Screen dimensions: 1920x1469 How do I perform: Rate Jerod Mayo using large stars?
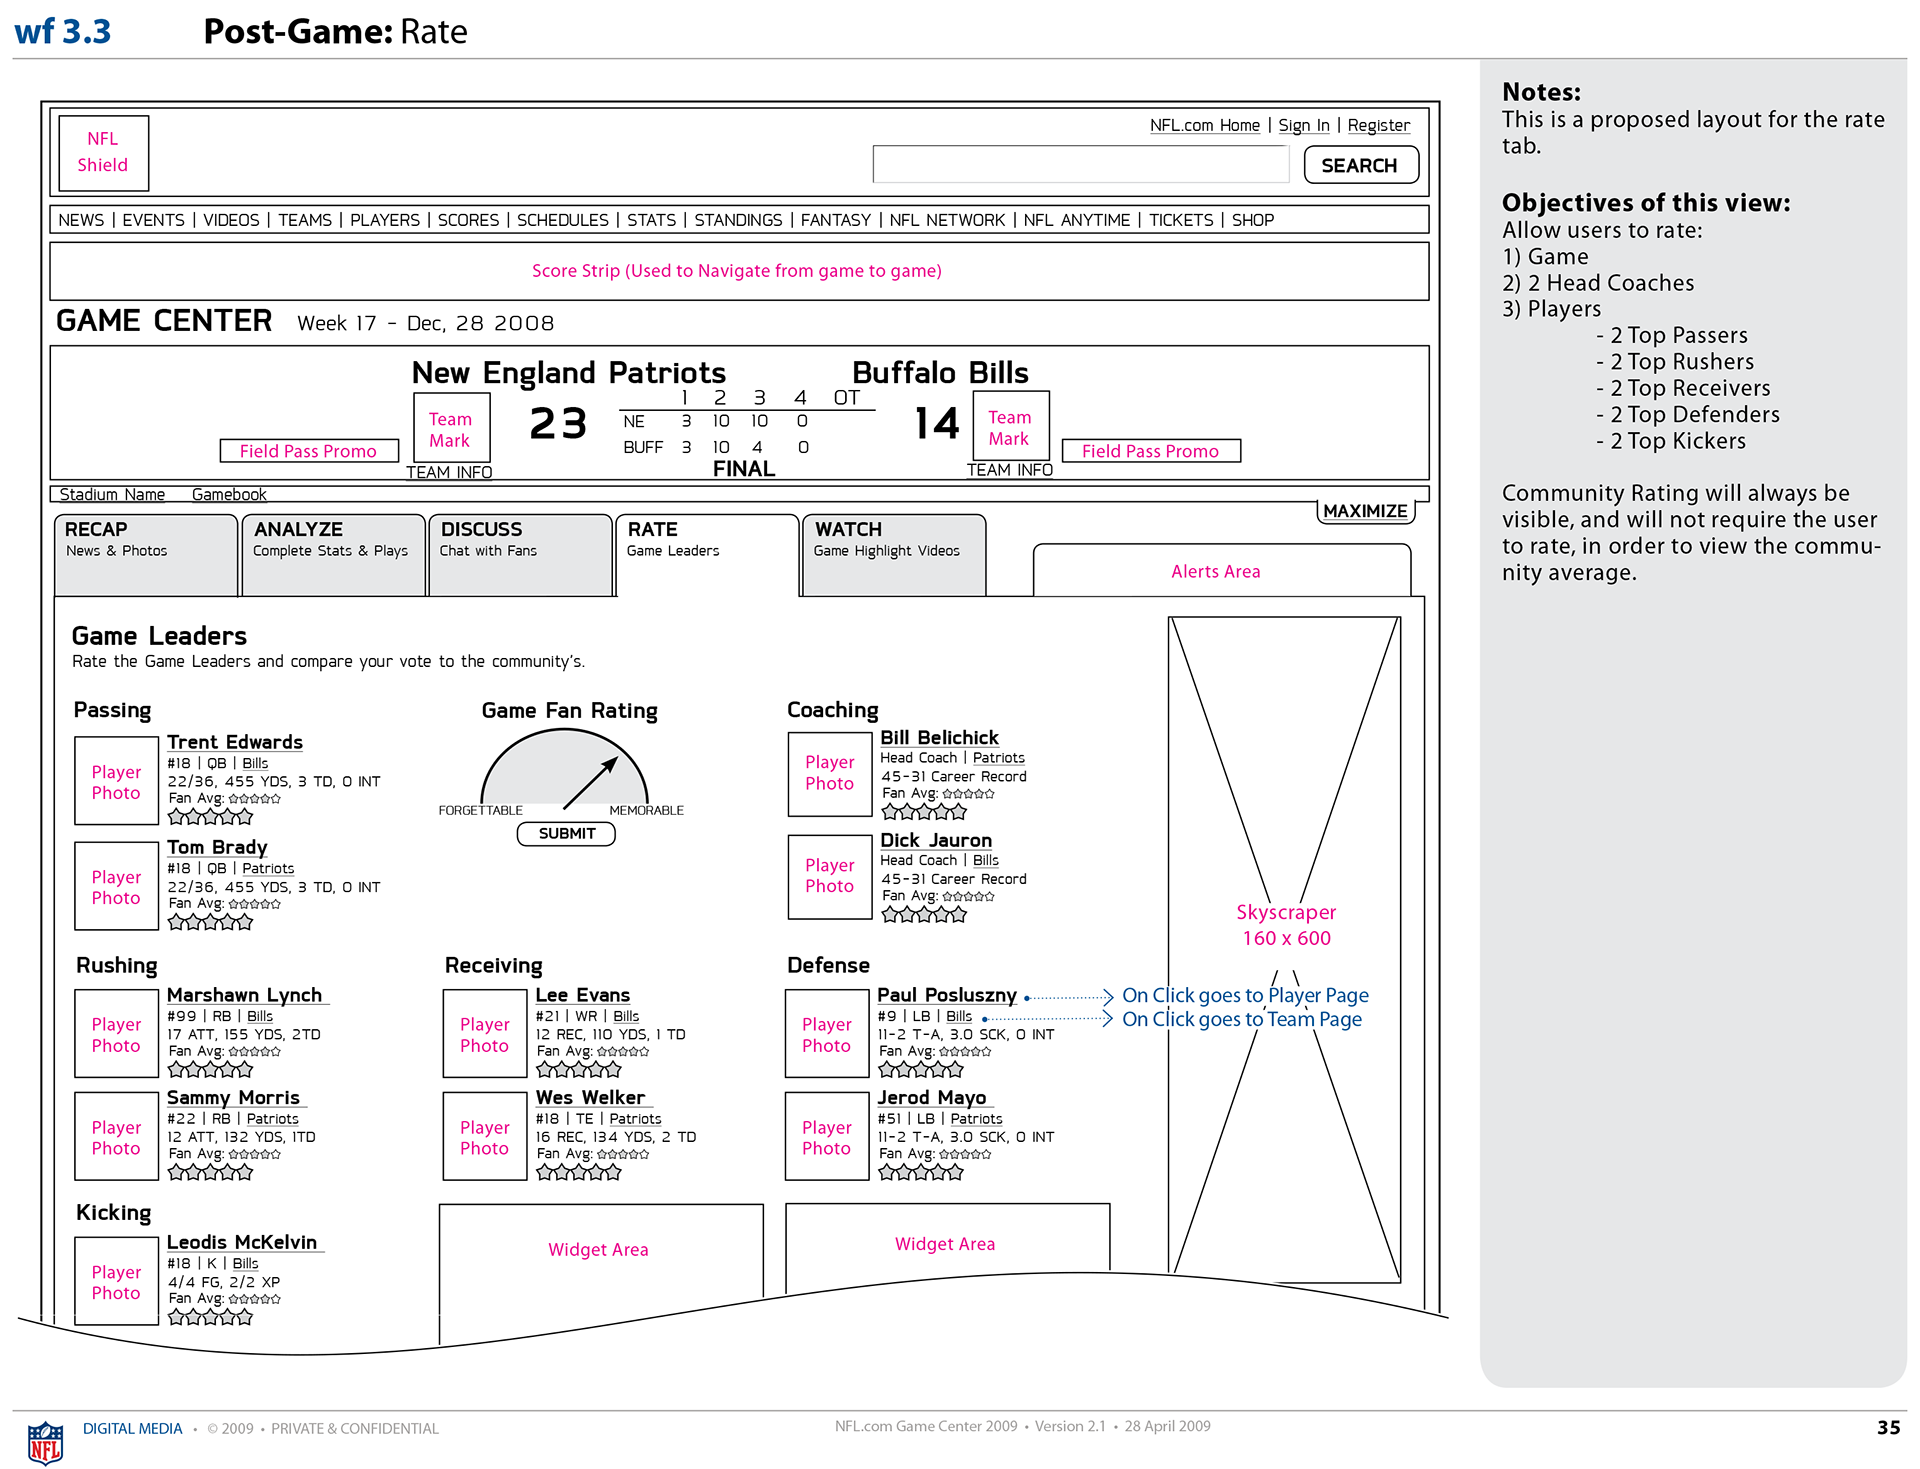click(x=921, y=1172)
